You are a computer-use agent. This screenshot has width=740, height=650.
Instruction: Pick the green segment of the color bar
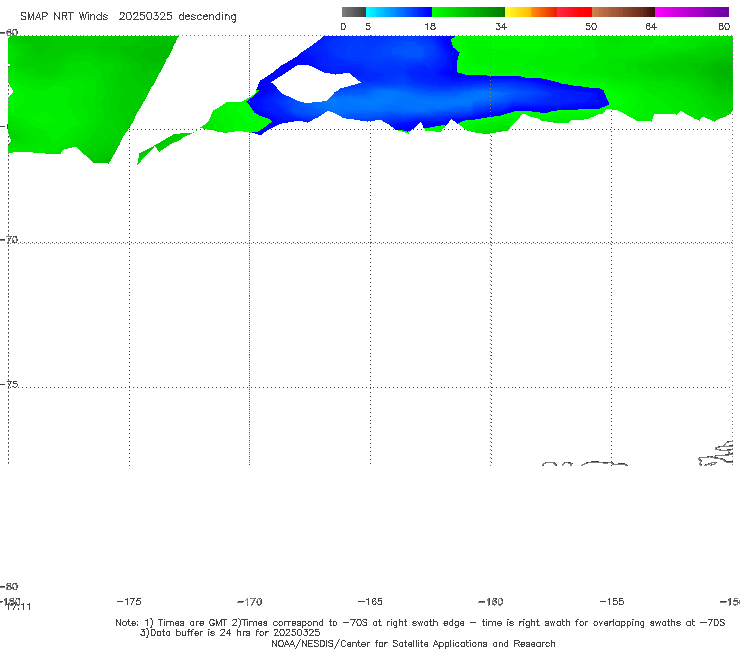469,12
